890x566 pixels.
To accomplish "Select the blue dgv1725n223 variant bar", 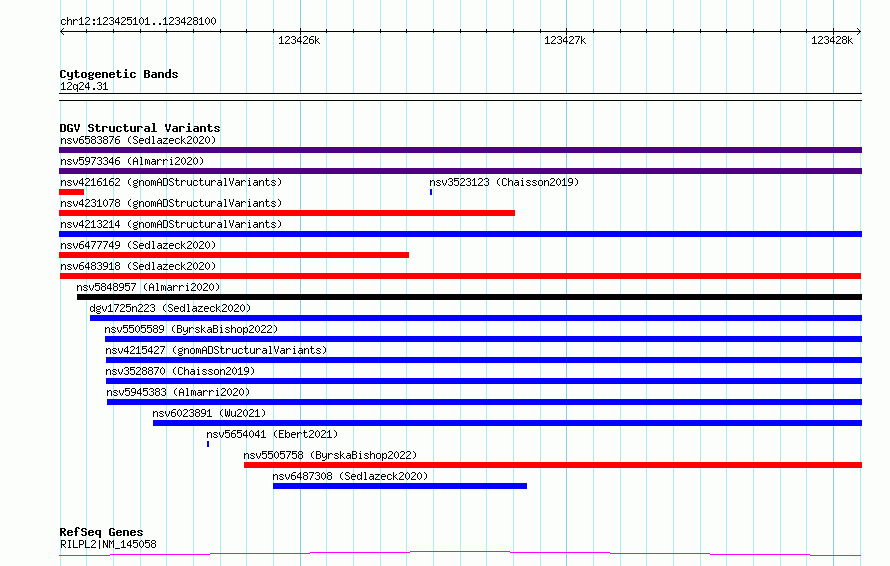I will point(476,318).
